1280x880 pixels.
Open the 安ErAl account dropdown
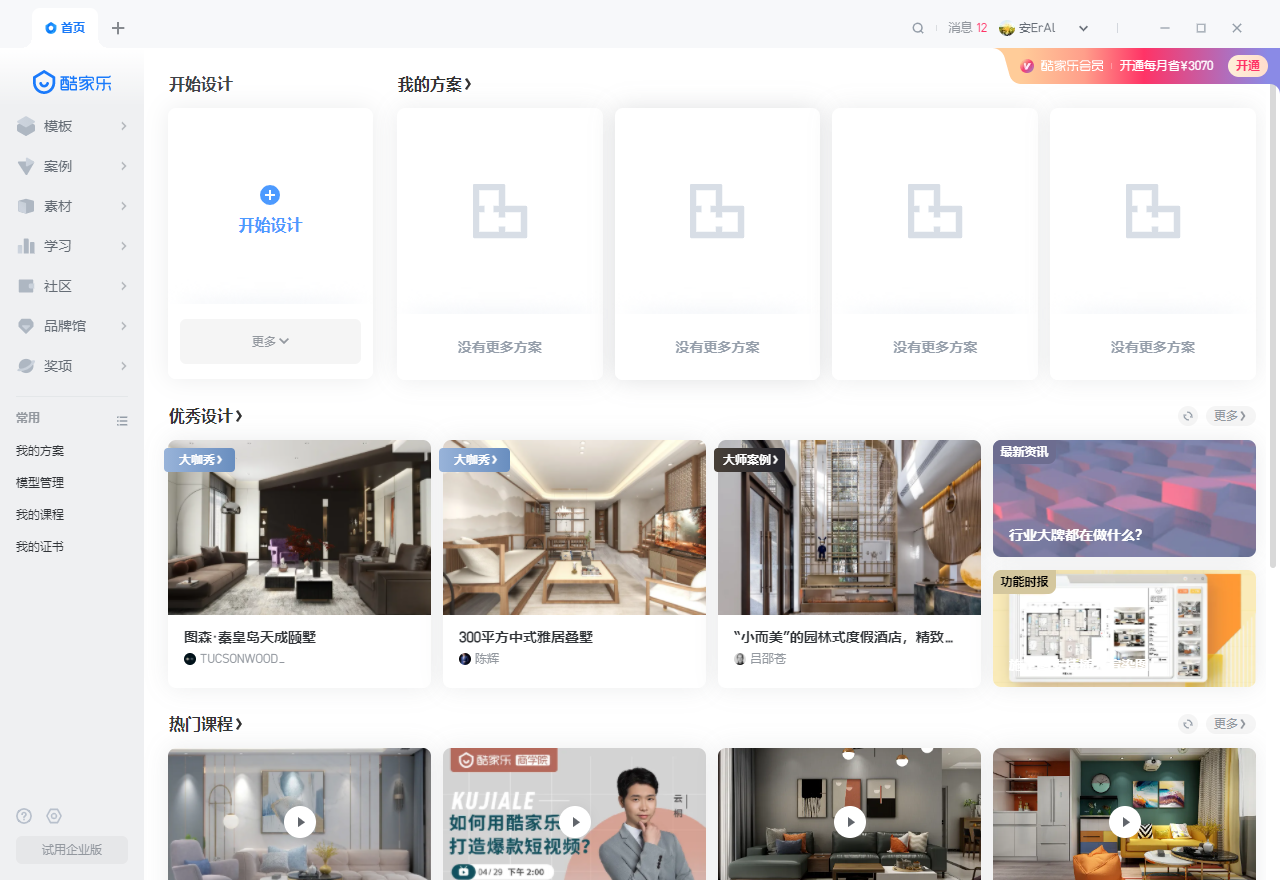coord(1044,28)
